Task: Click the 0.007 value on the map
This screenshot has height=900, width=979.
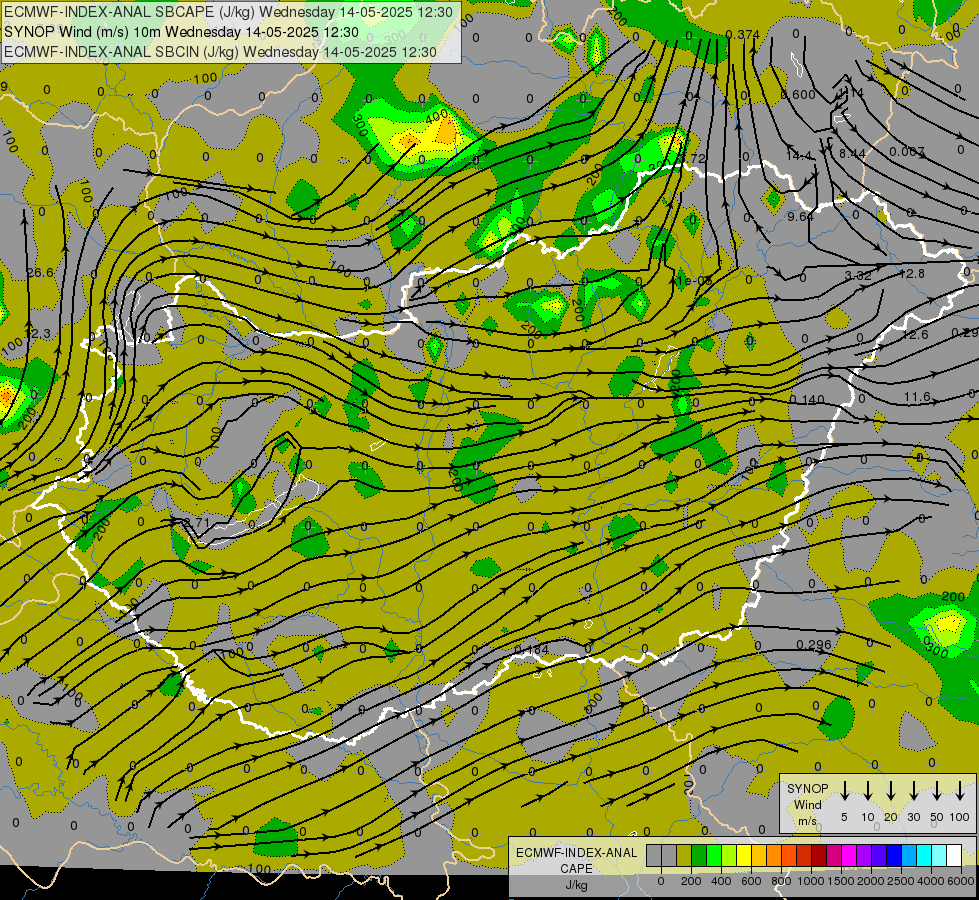Action: (x=907, y=152)
